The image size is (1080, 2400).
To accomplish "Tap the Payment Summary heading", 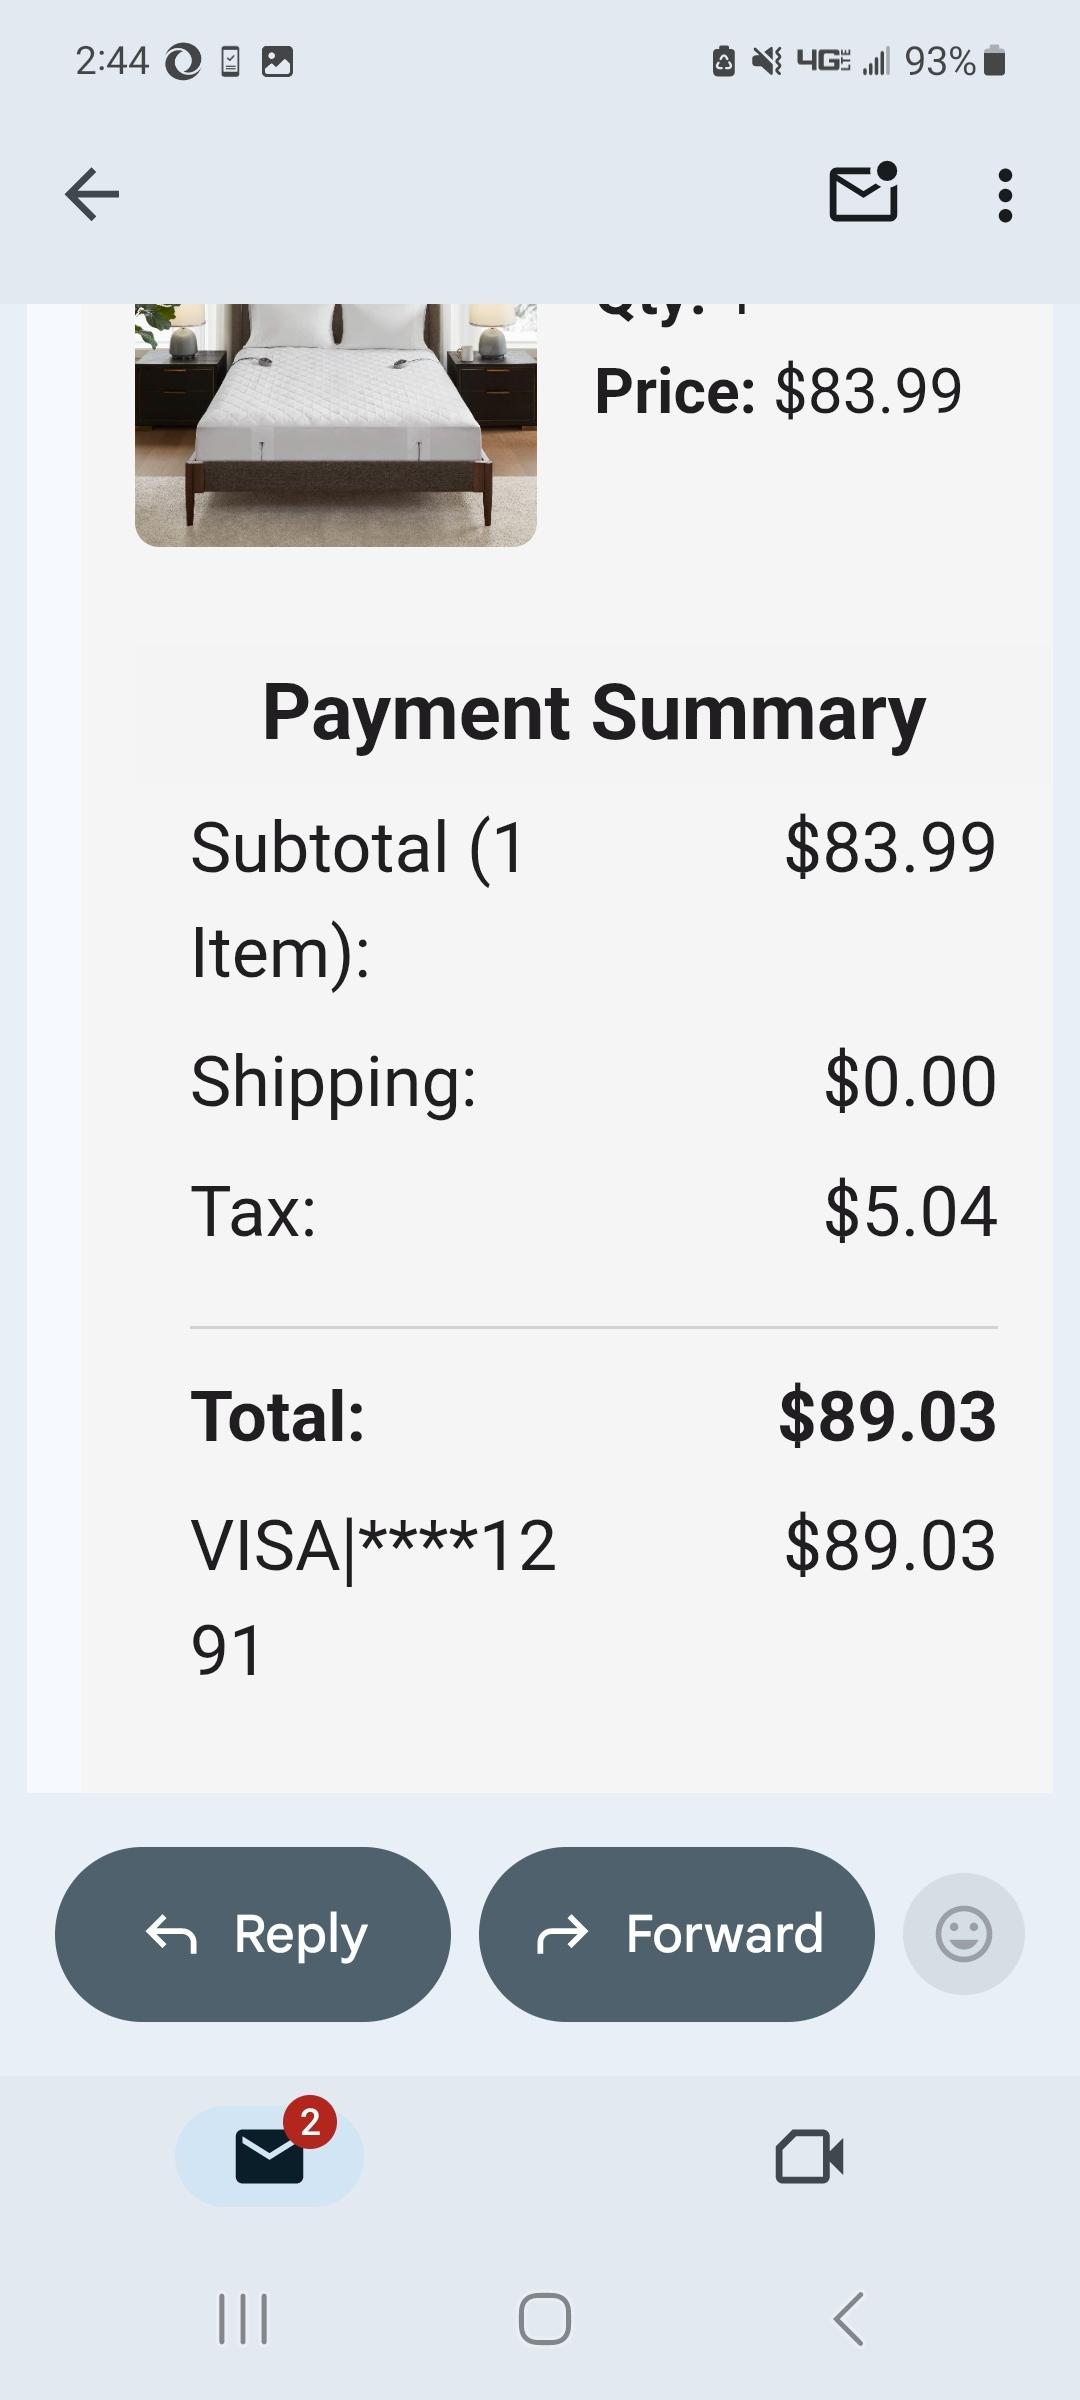I will tap(594, 712).
